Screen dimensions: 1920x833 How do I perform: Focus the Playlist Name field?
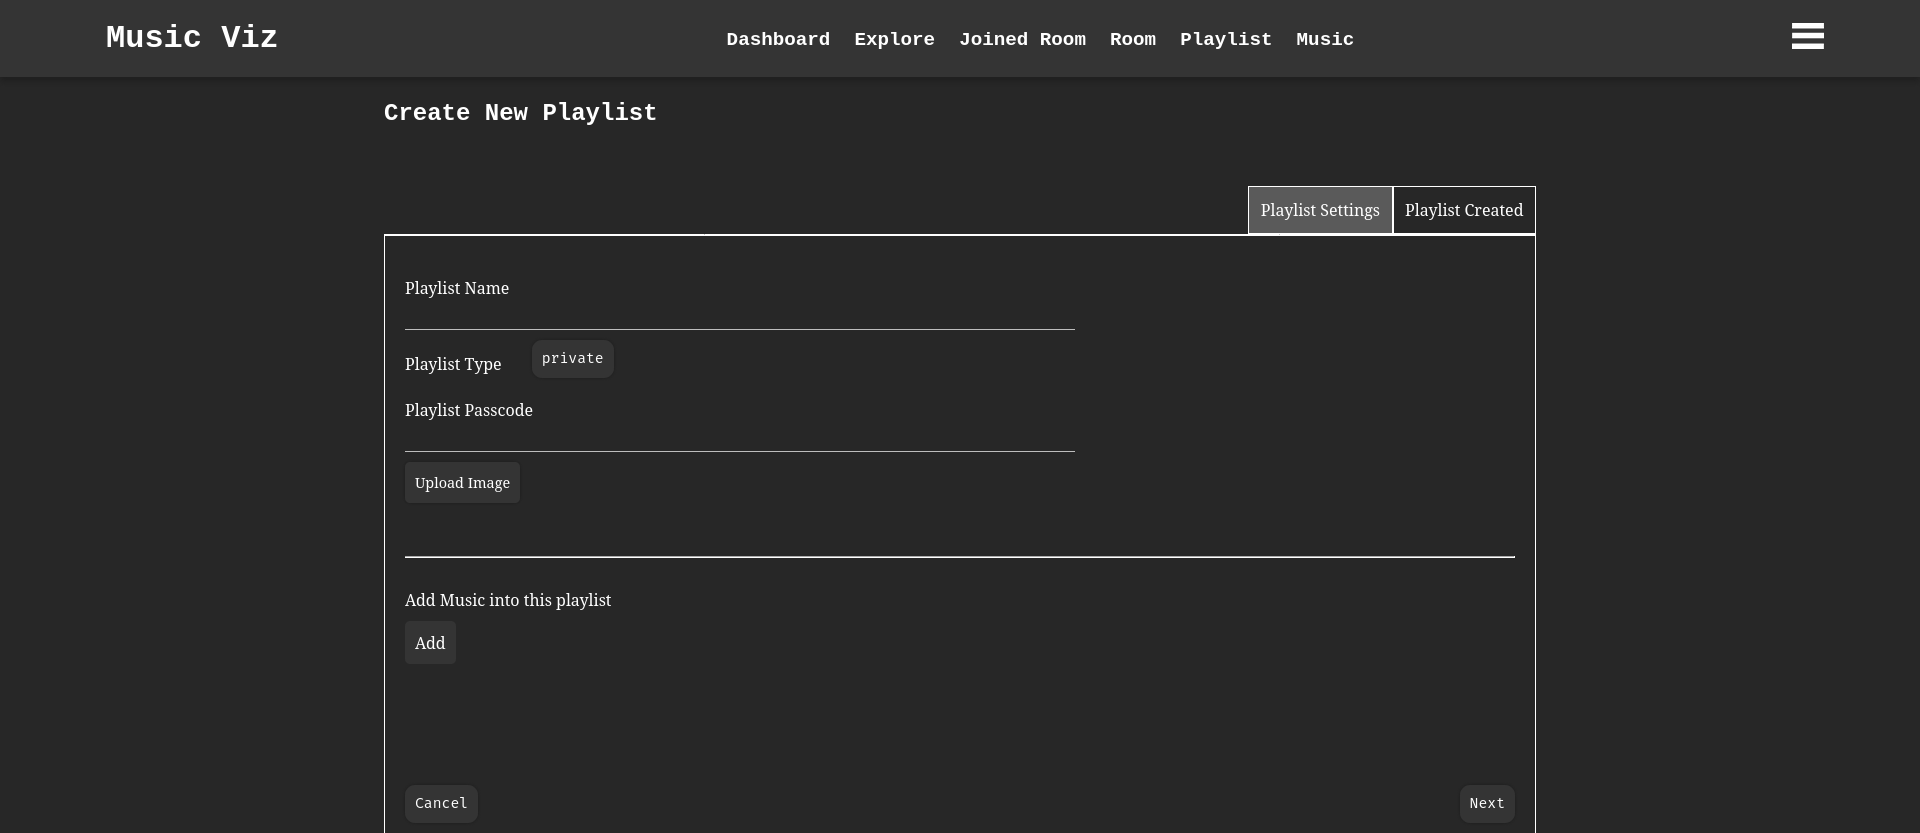[x=739, y=316]
